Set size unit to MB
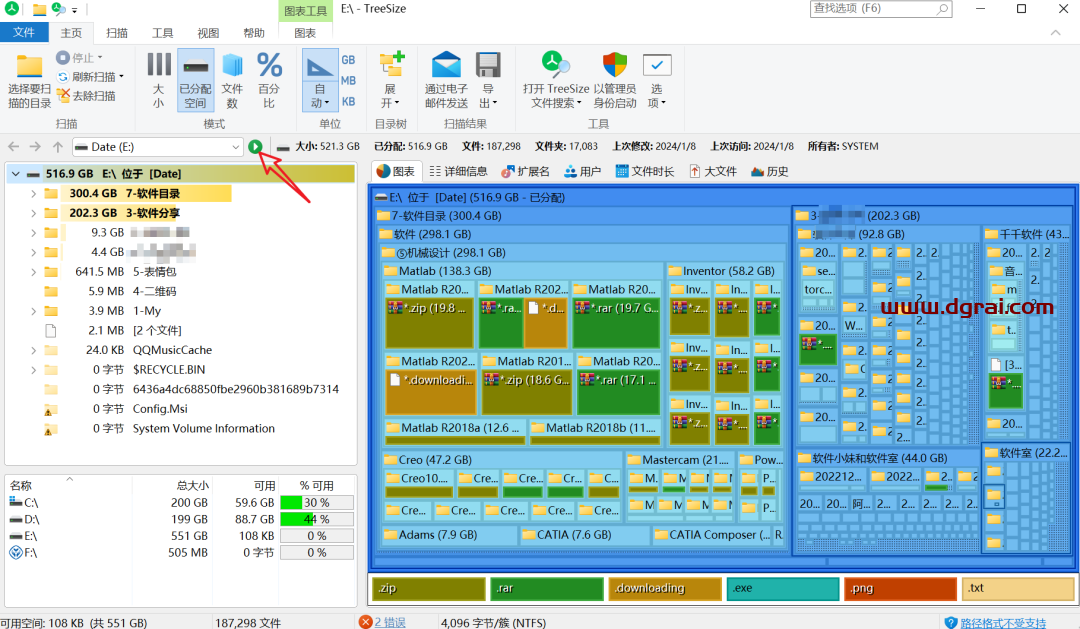Image resolution: width=1080 pixels, height=629 pixels. coord(349,81)
